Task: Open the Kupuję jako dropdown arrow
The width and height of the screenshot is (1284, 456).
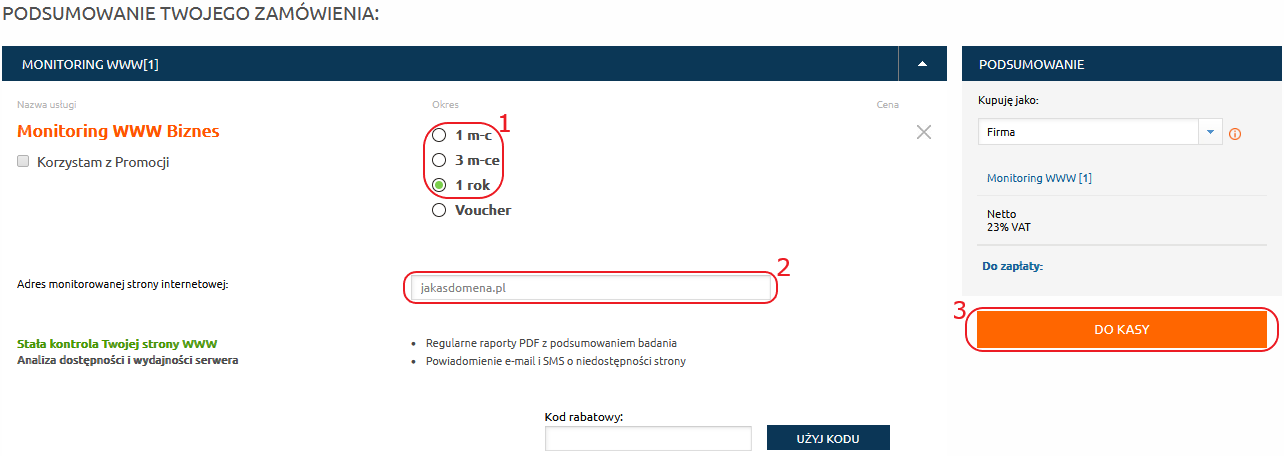Action: (1210, 132)
